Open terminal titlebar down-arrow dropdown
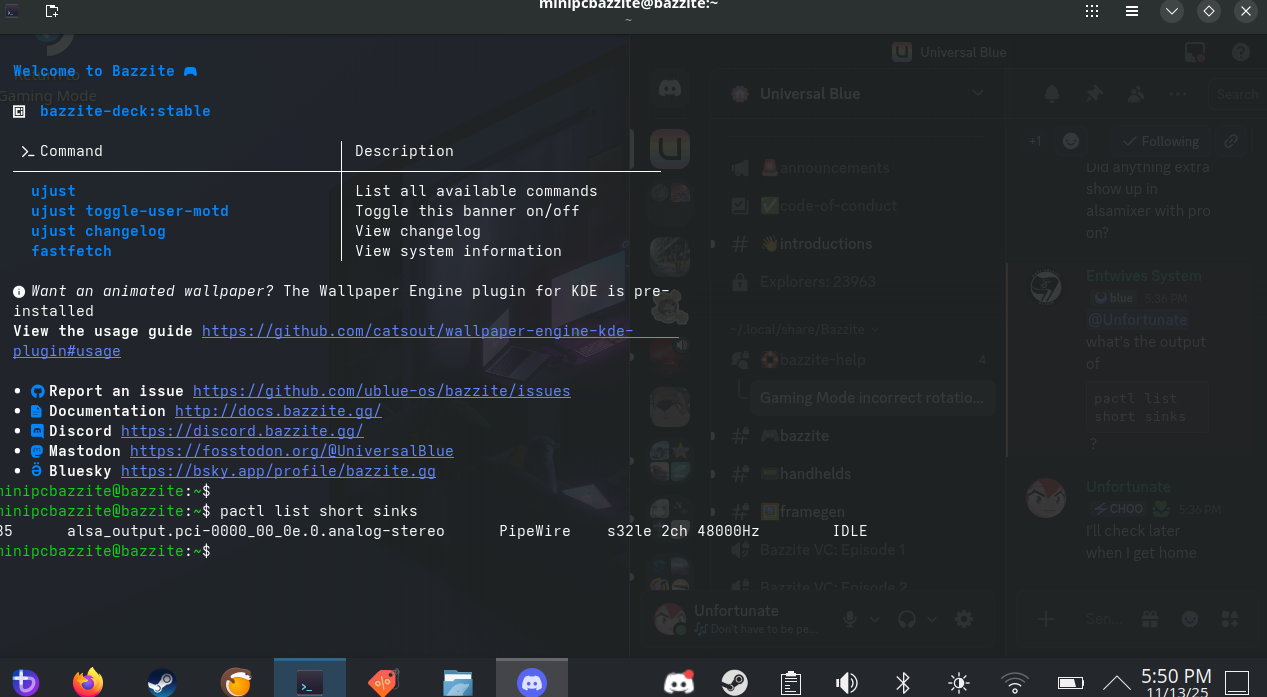Screen dimensions: 1267x697 click(x=1172, y=12)
